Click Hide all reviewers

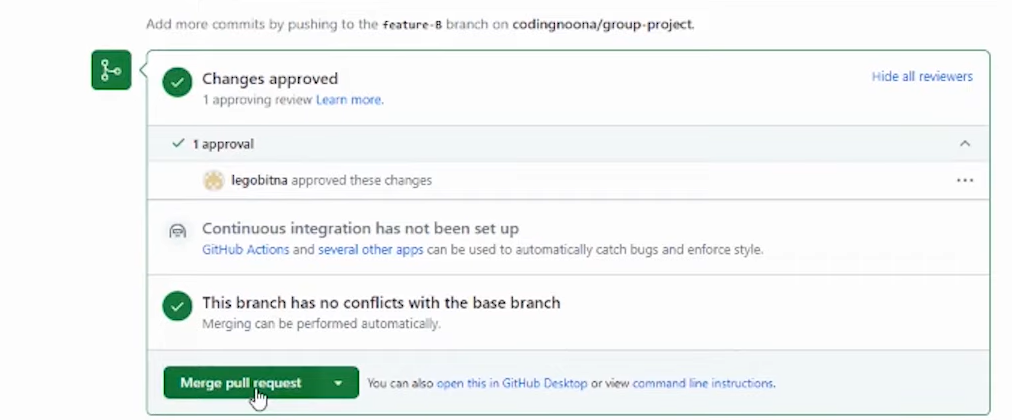pos(922,77)
